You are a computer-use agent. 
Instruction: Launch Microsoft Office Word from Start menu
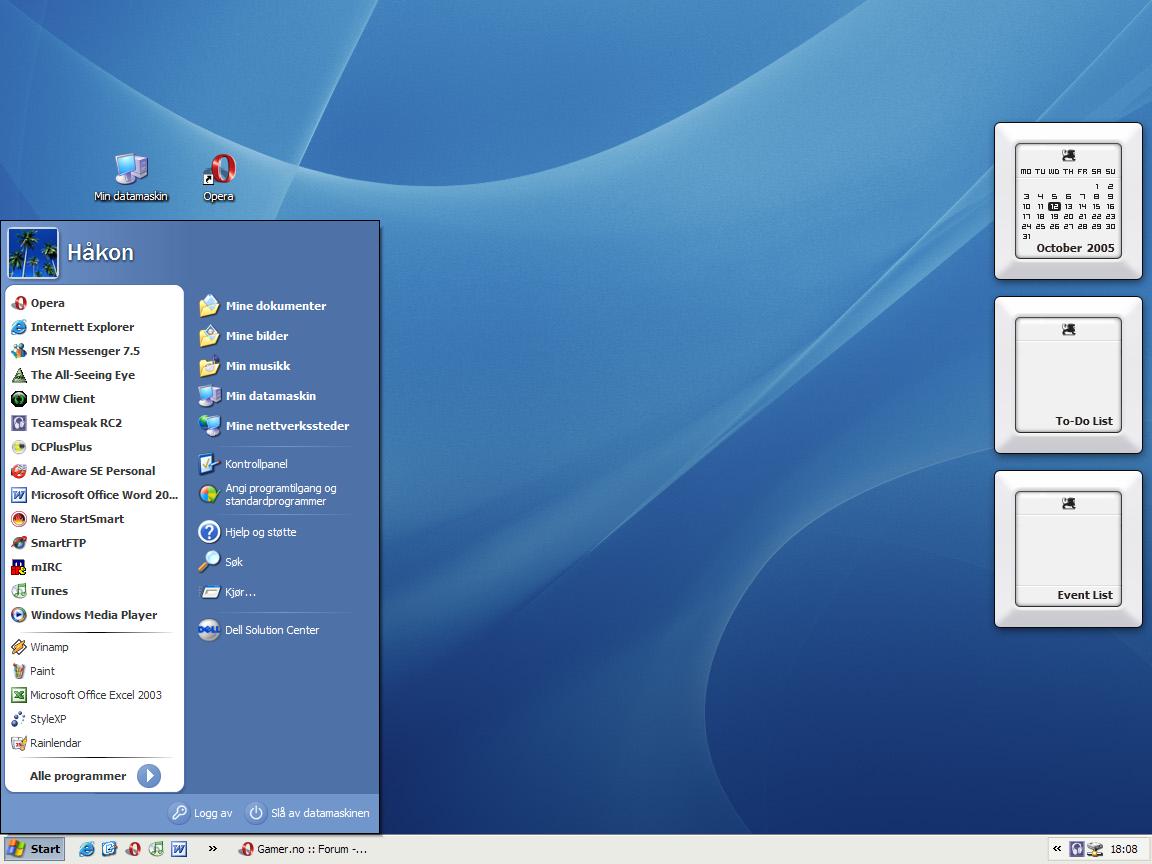[x=94, y=495]
